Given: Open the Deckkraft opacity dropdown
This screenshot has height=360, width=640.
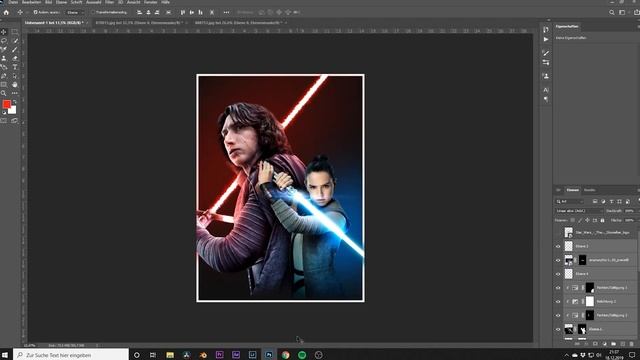Looking at the screenshot, I should [631, 211].
